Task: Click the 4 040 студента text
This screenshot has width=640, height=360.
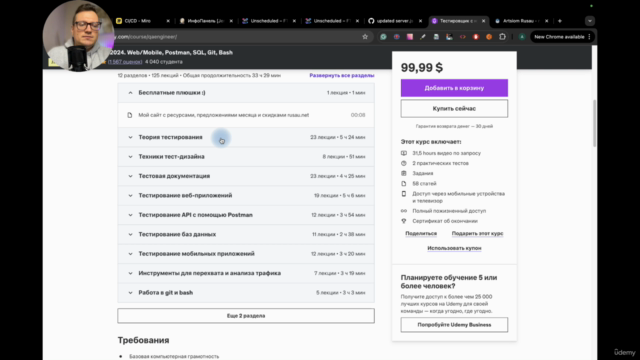Action: (164, 62)
